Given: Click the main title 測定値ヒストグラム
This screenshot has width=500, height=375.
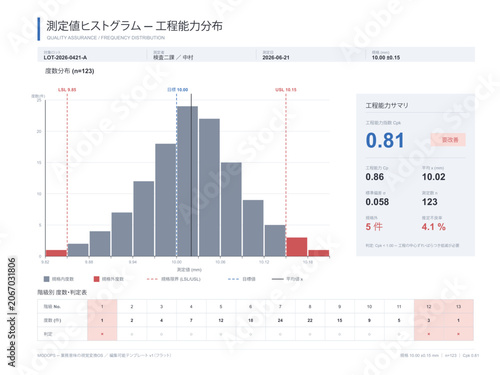Looking at the screenshot, I should coord(94,26).
